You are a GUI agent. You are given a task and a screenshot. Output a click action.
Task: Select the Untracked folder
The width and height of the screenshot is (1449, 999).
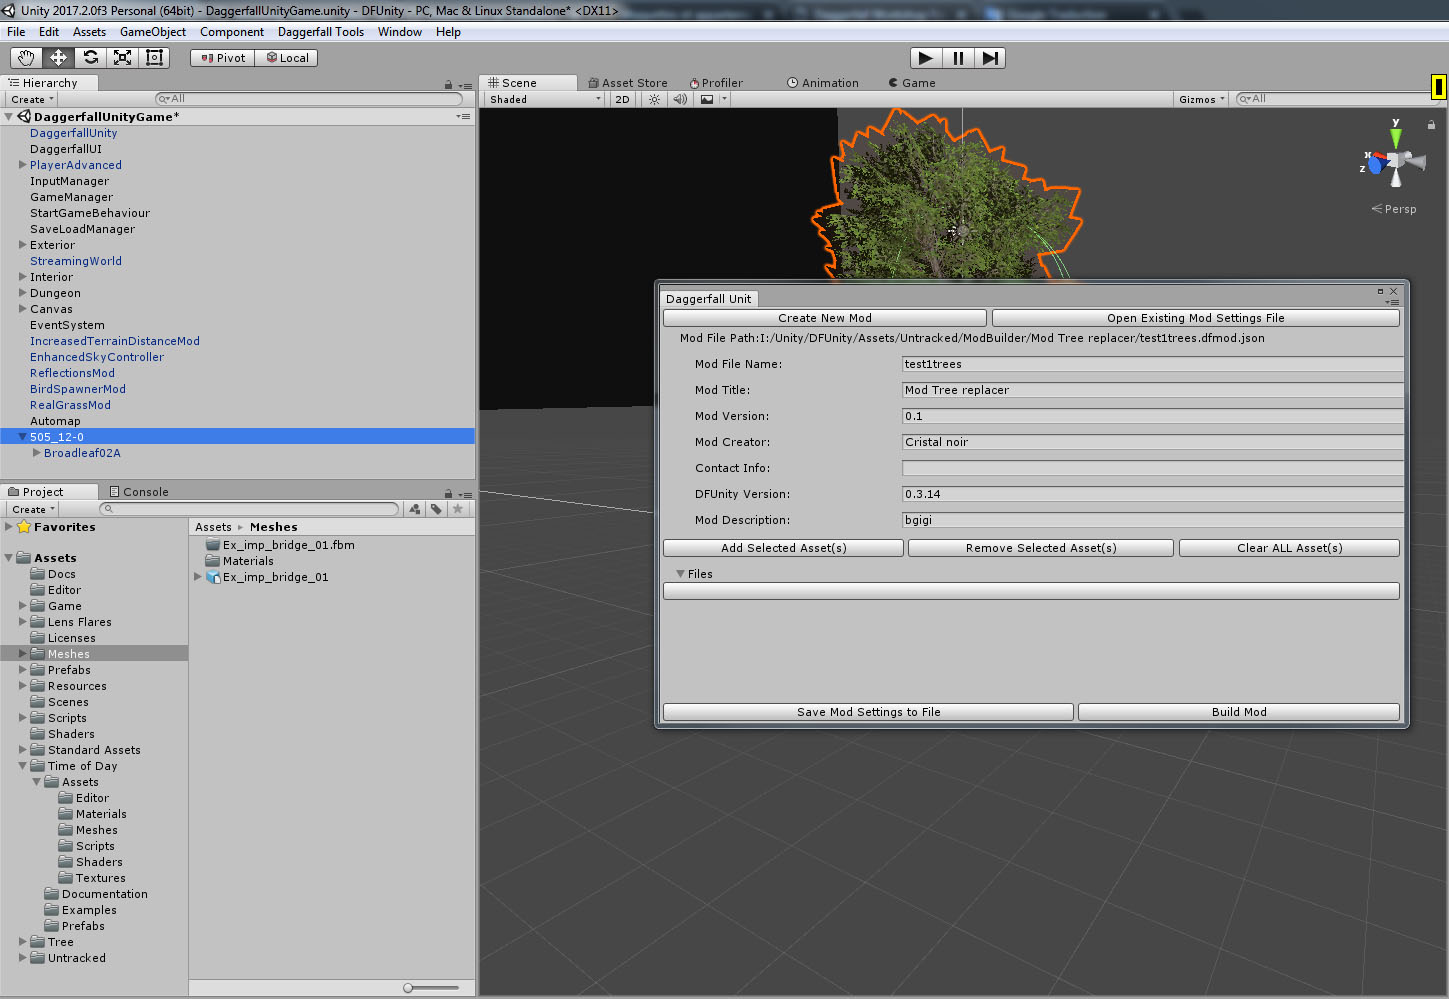pos(76,958)
